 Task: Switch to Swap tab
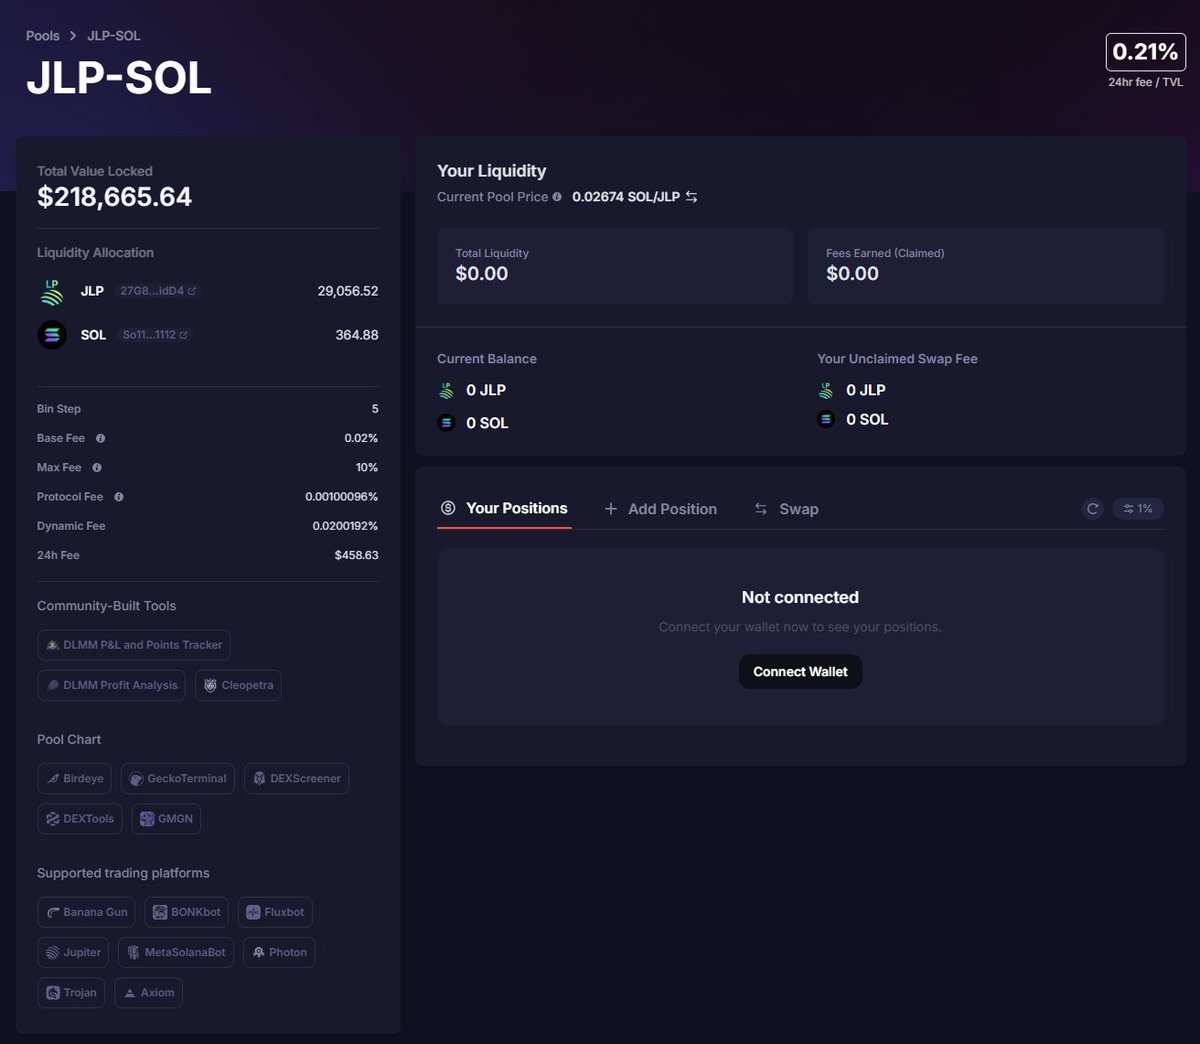[x=786, y=509]
